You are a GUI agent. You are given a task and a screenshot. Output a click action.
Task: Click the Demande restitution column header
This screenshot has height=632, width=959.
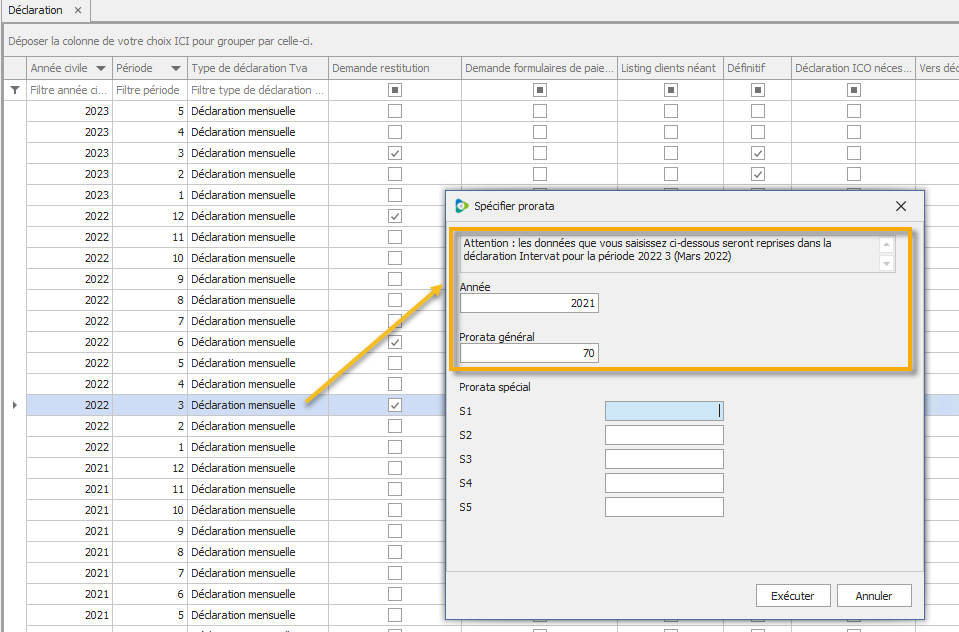[x=394, y=68]
